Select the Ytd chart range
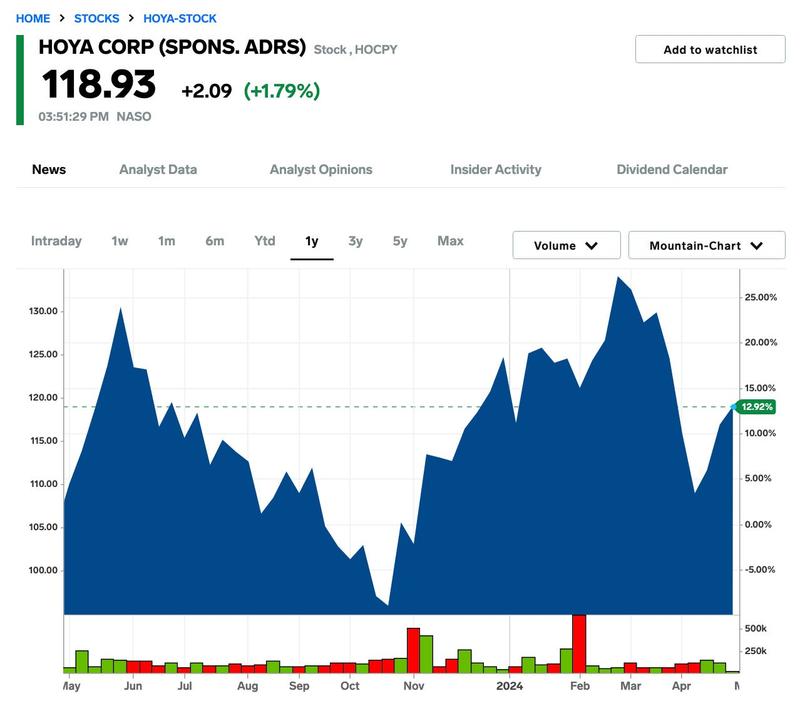This screenshot has height=706, width=800. click(x=265, y=241)
